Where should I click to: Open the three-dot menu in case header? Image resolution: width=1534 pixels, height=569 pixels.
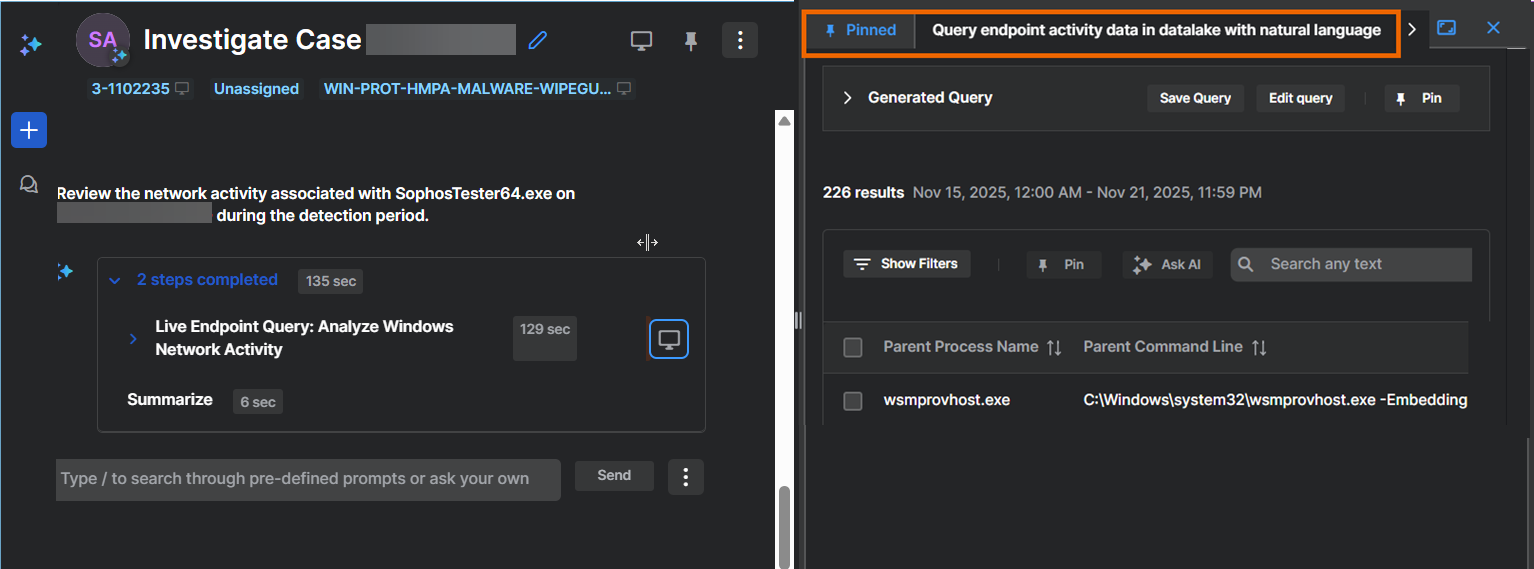(740, 40)
